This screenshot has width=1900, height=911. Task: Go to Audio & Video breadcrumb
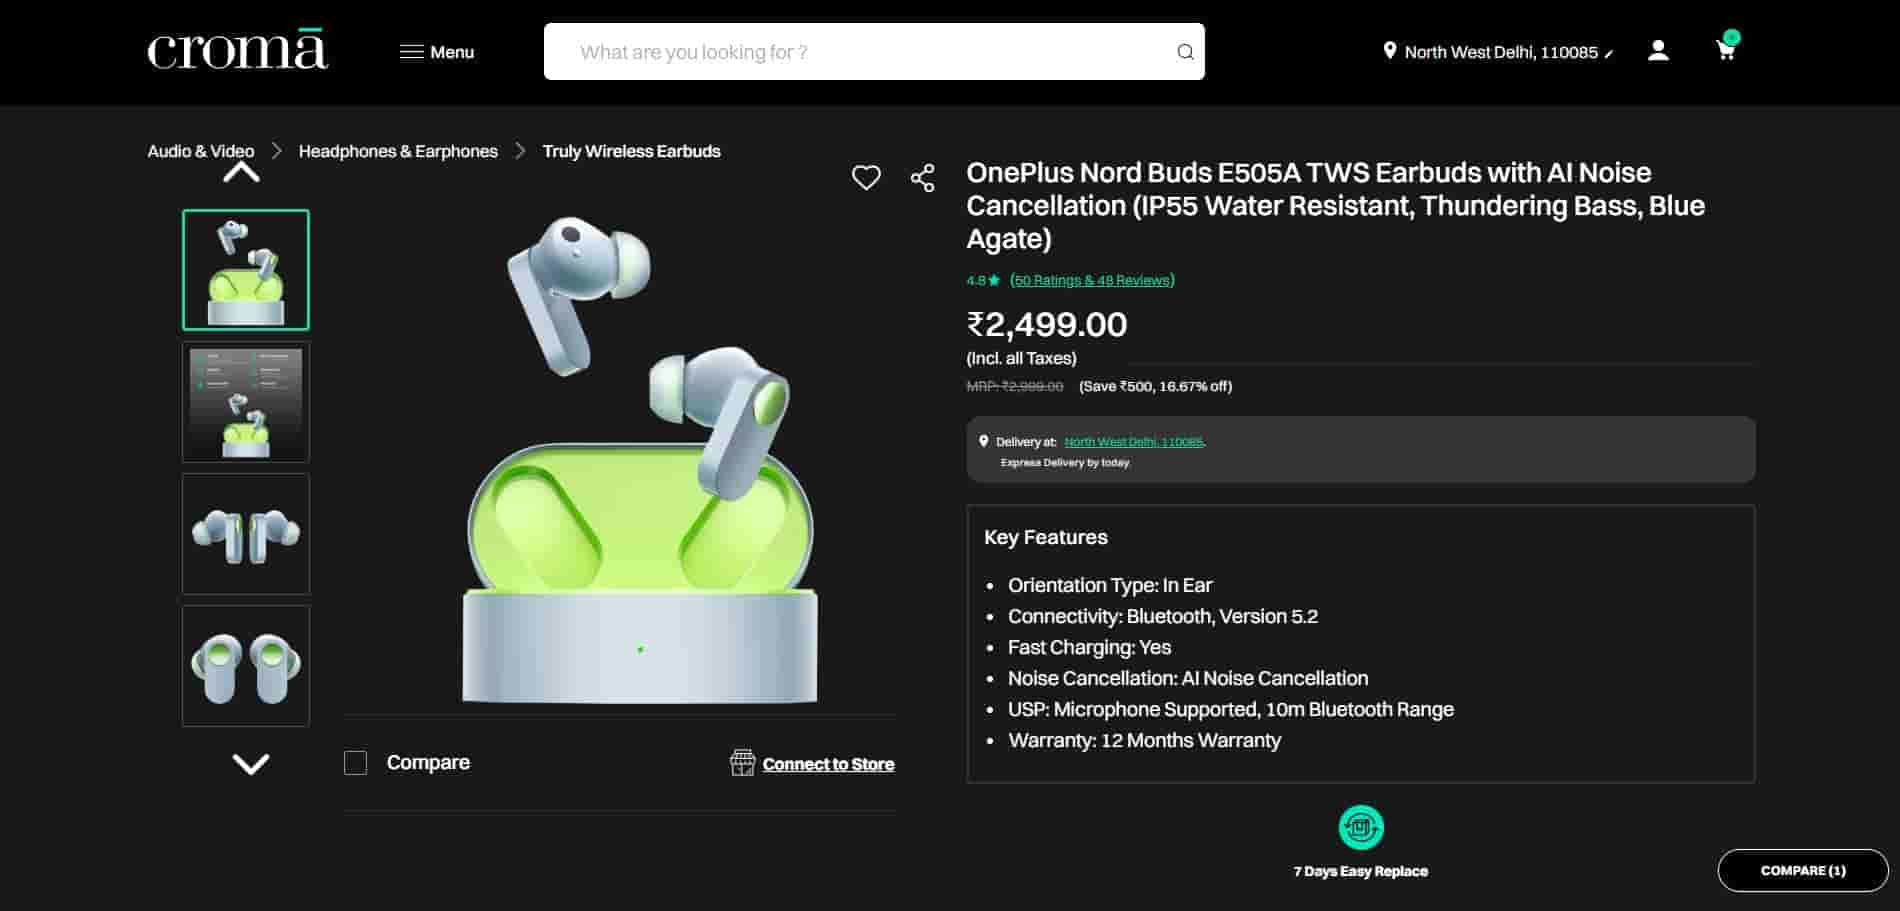[200, 151]
